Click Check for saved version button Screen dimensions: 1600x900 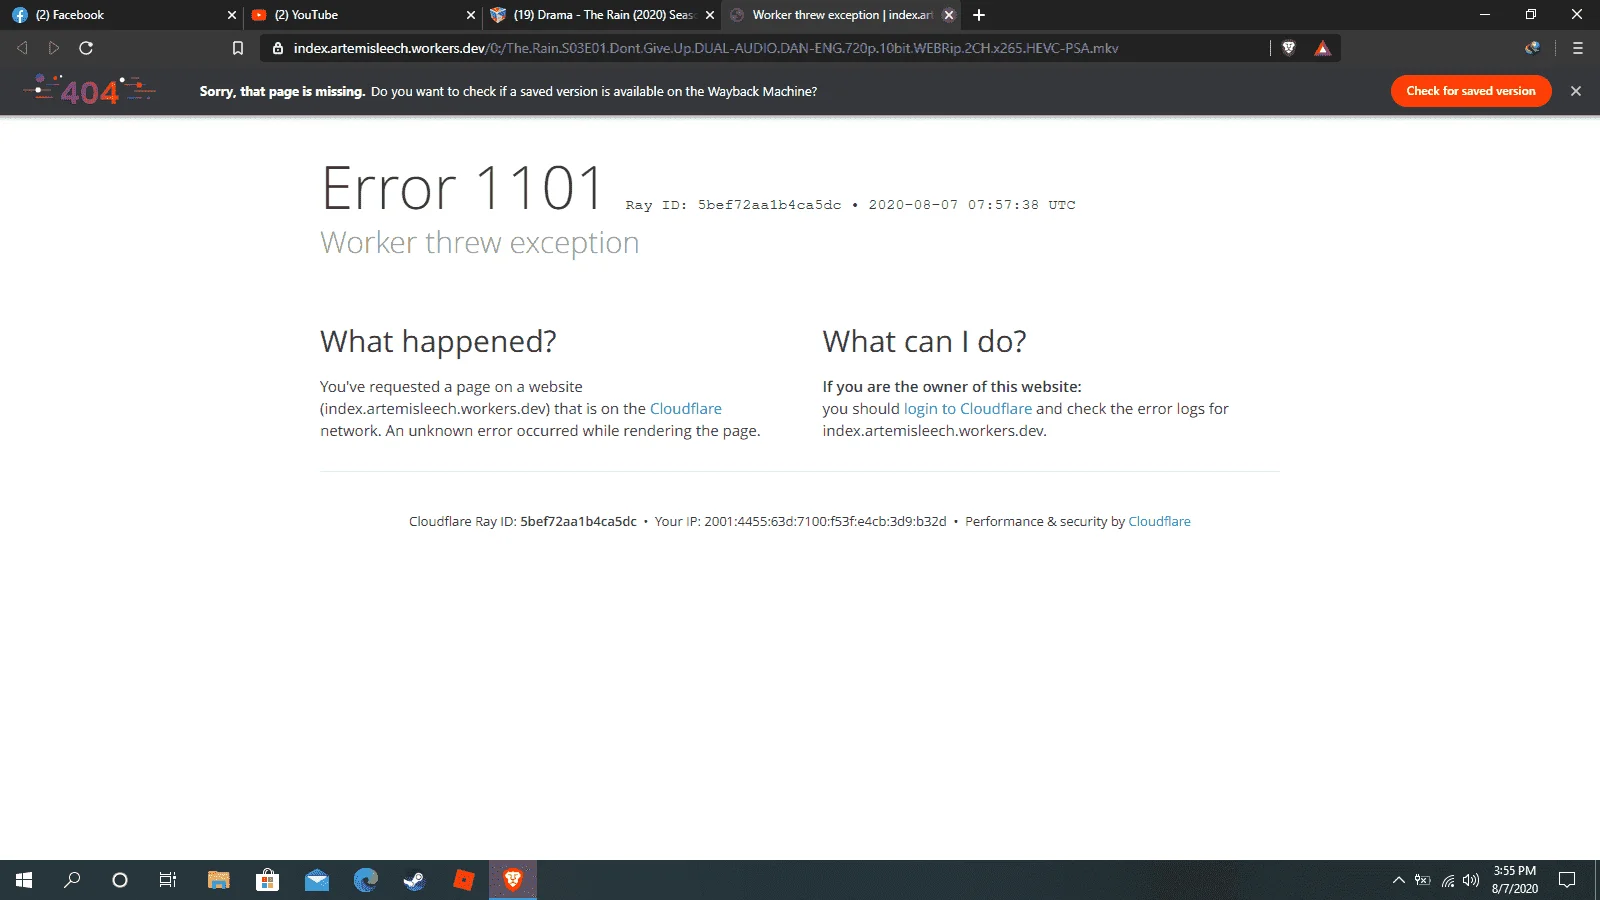(1471, 91)
